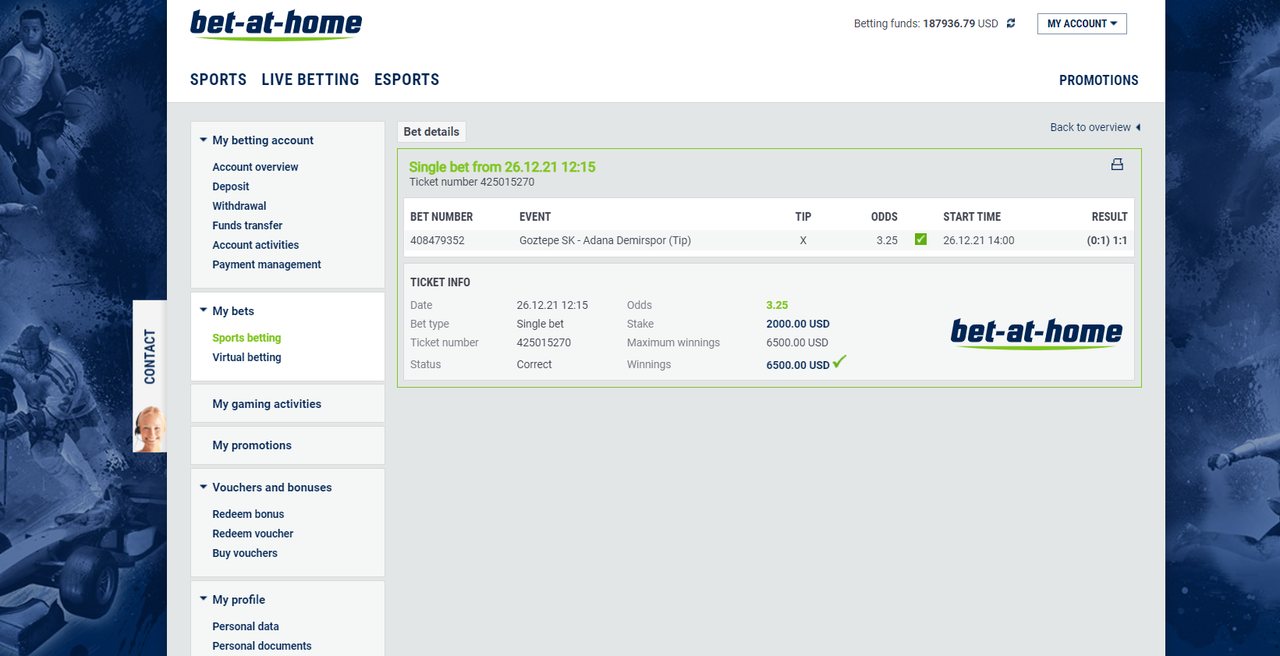Open Withdrawal page
1280x656 pixels.
click(239, 206)
